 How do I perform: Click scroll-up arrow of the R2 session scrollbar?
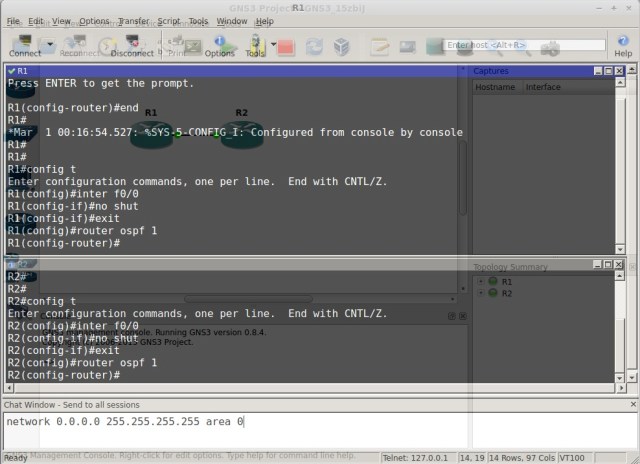click(x=620, y=276)
